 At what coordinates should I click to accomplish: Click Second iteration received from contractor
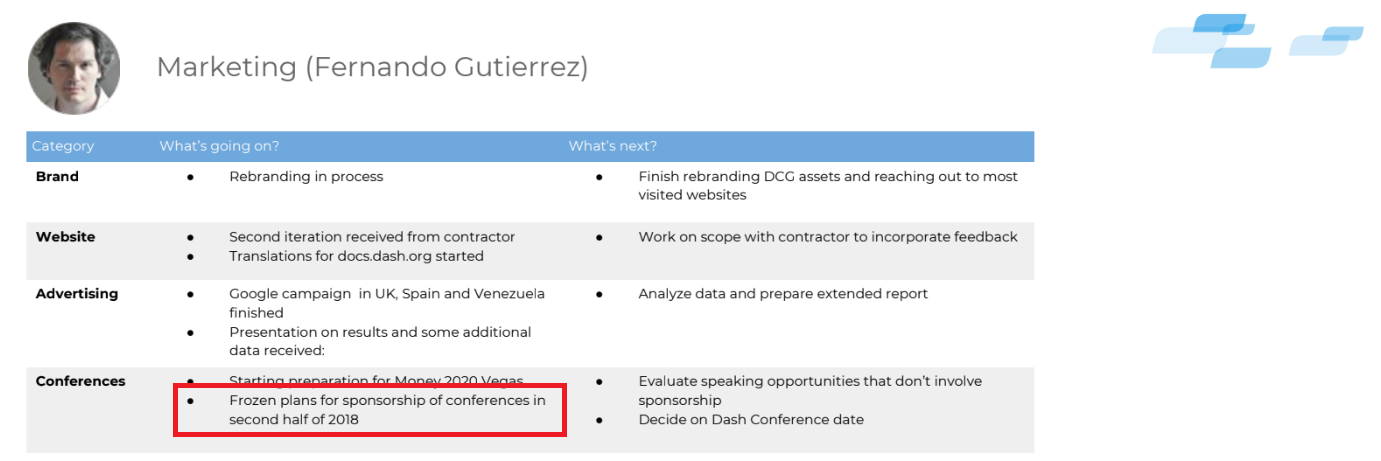[372, 237]
